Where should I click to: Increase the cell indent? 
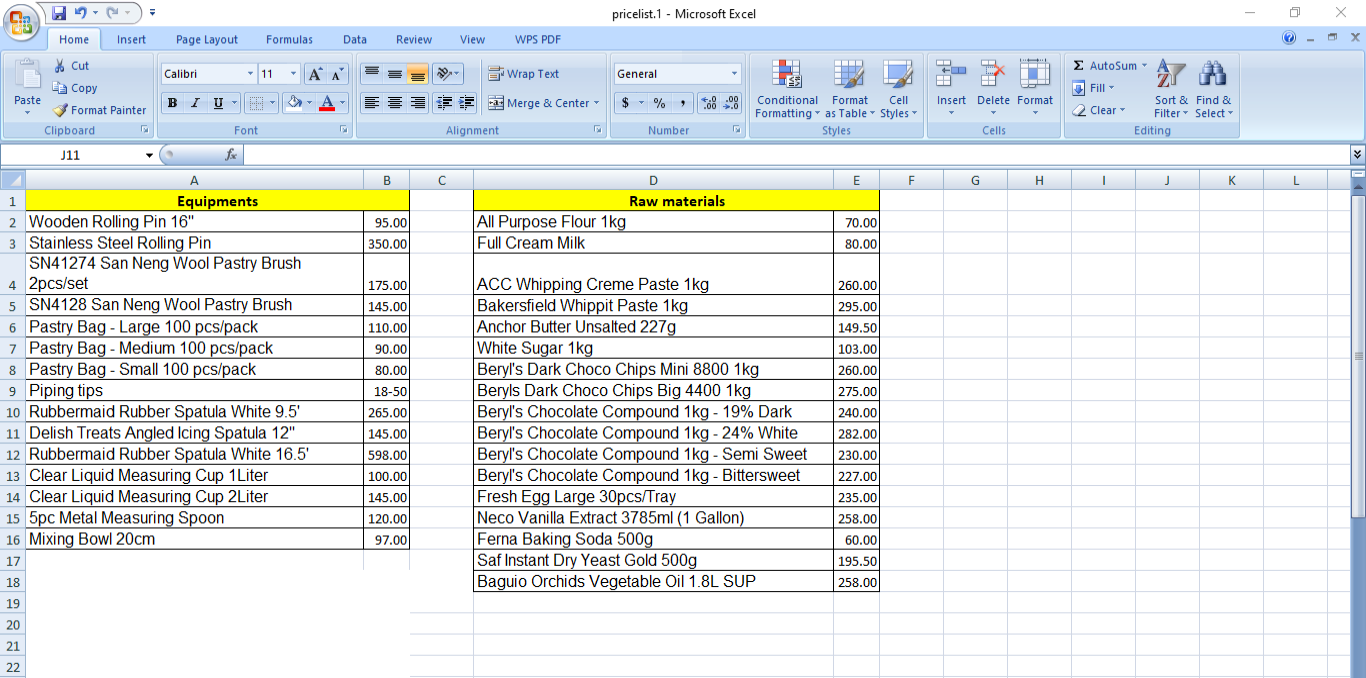pos(466,103)
